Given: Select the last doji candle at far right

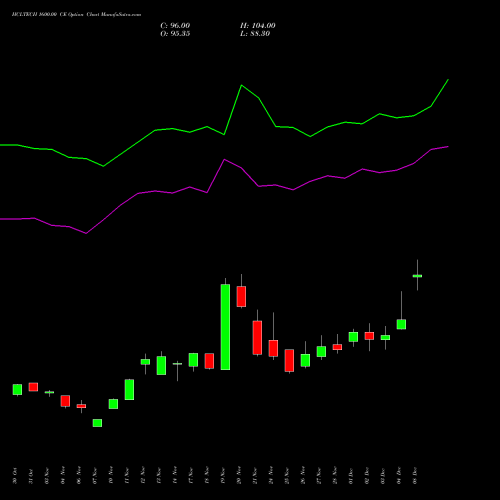Looking at the screenshot, I should click(417, 276).
